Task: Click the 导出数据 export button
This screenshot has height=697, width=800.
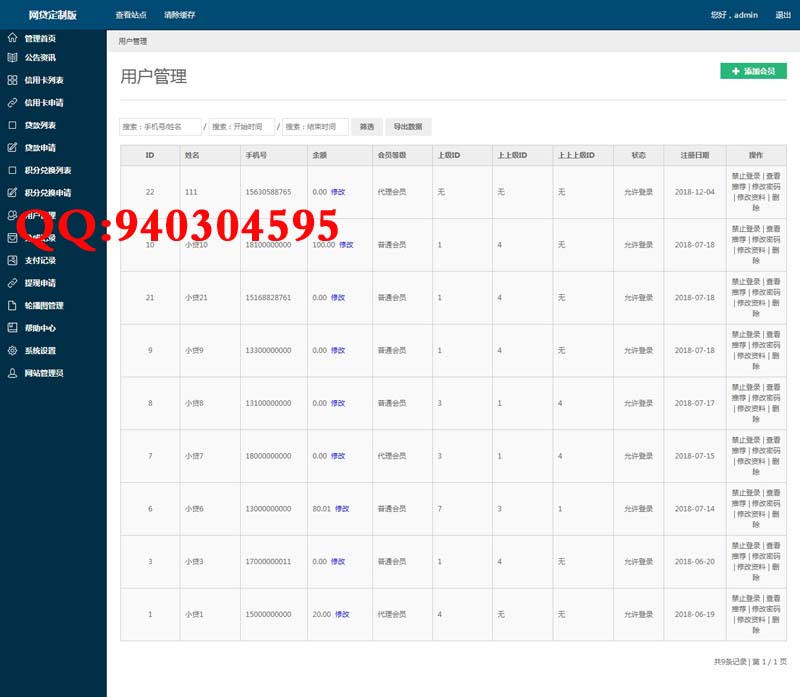Action: (x=408, y=127)
